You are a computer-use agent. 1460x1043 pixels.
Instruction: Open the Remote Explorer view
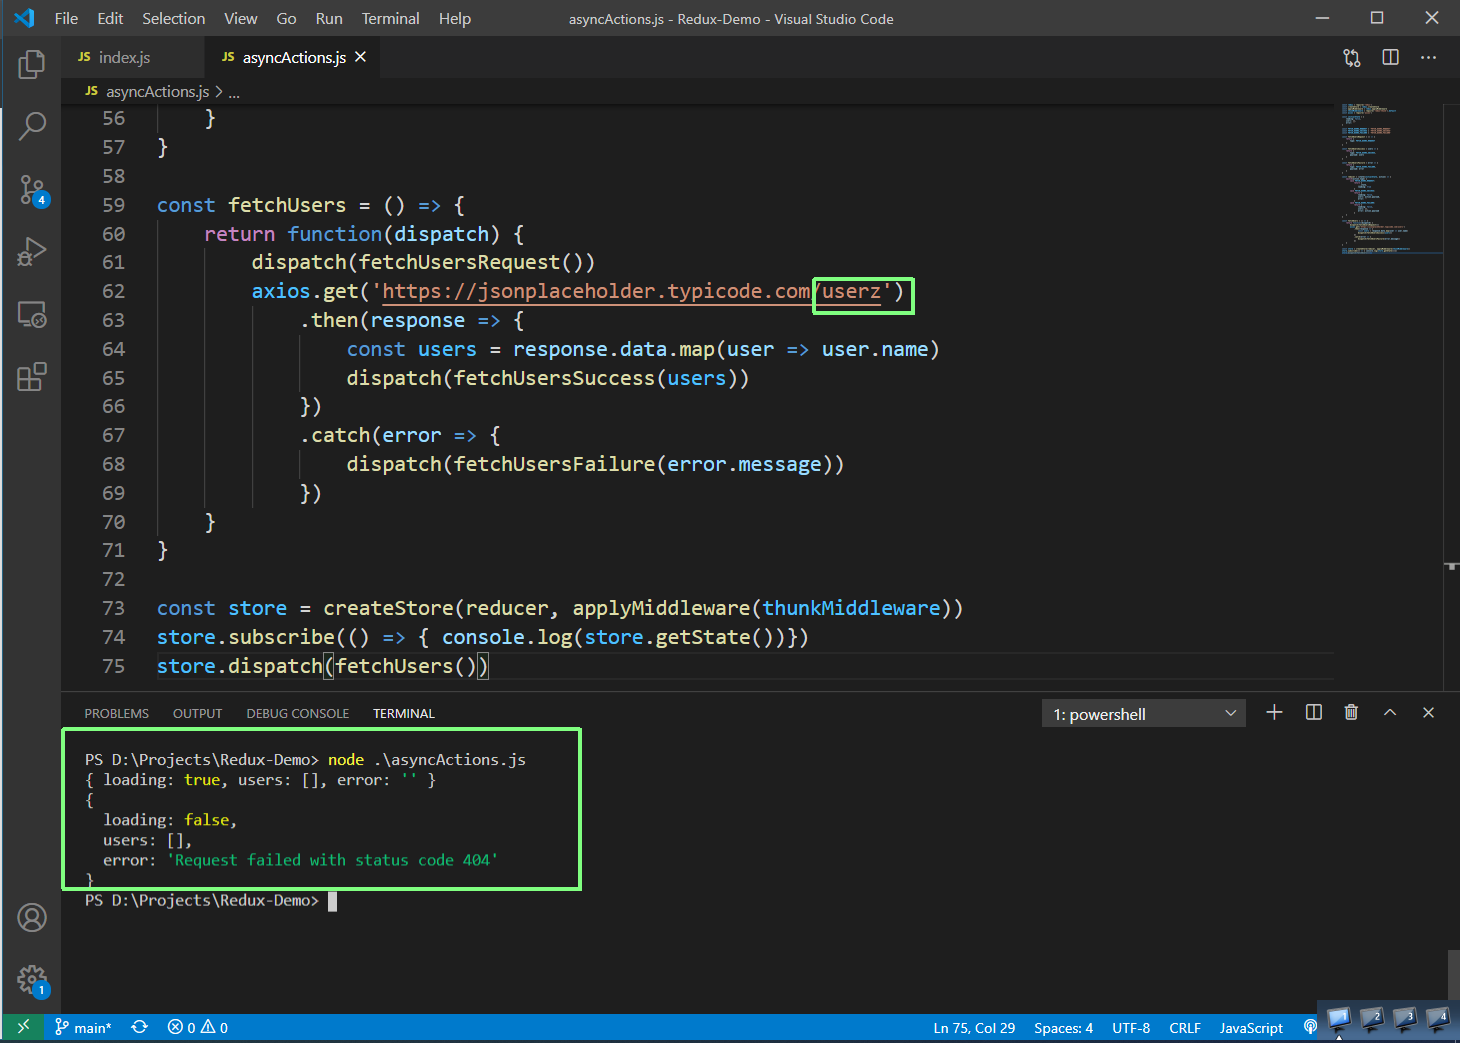tap(32, 315)
